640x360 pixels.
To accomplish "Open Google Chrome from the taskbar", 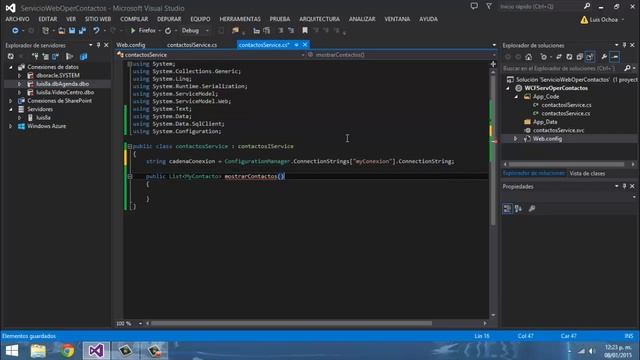I will (67, 351).
